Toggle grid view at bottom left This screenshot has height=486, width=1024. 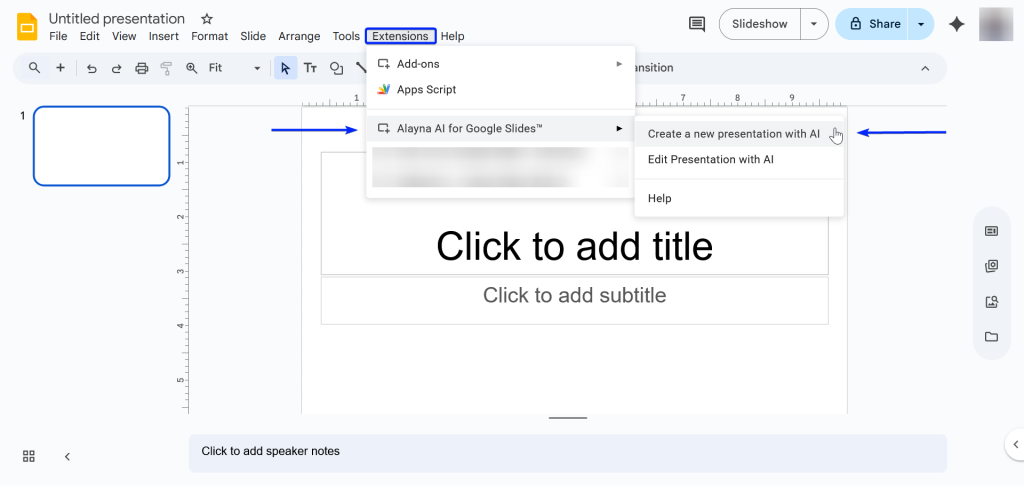click(x=29, y=456)
